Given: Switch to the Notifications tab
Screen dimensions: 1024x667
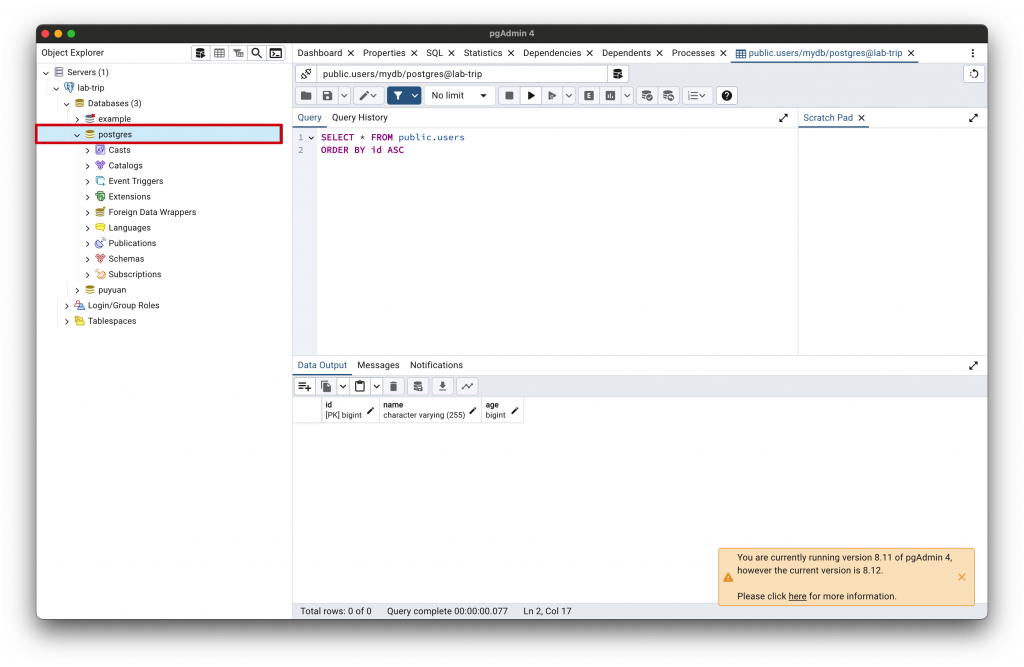Looking at the screenshot, I should coord(436,365).
